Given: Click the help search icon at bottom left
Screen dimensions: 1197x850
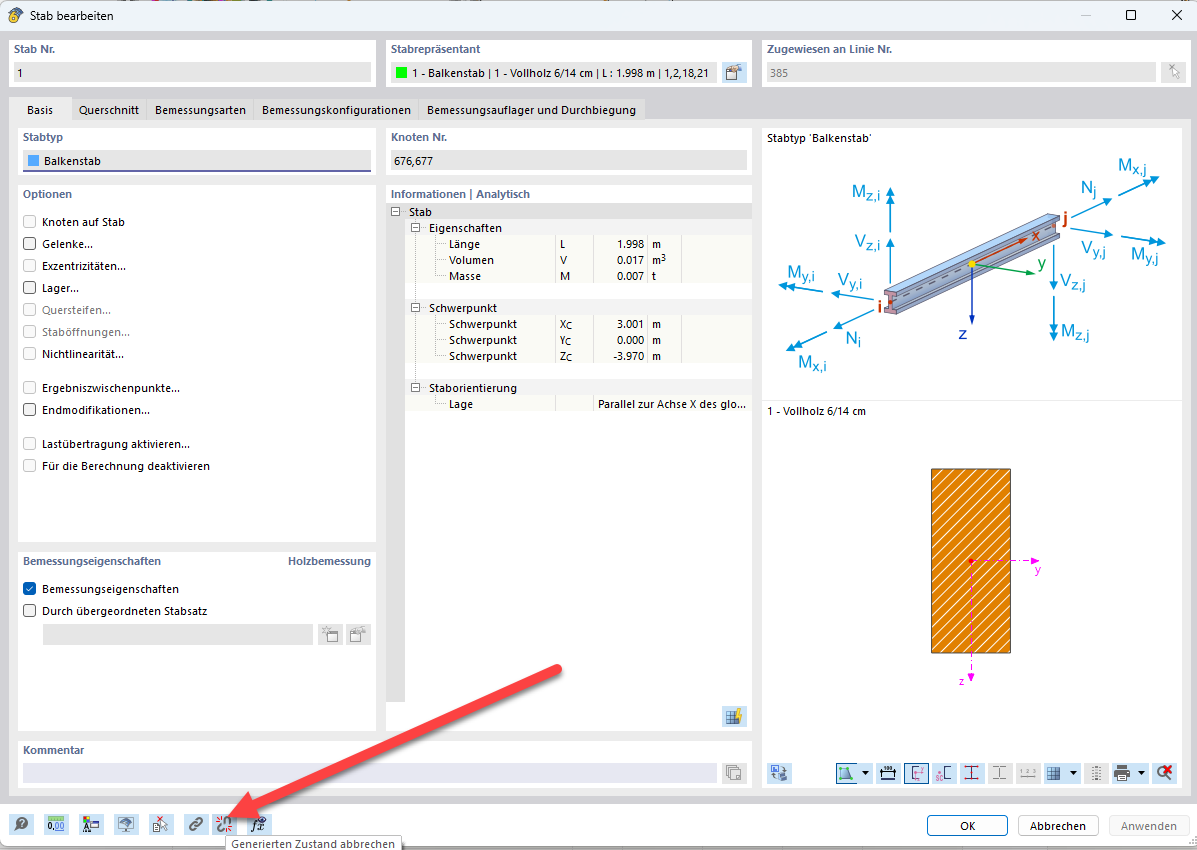Looking at the screenshot, I should tap(21, 825).
